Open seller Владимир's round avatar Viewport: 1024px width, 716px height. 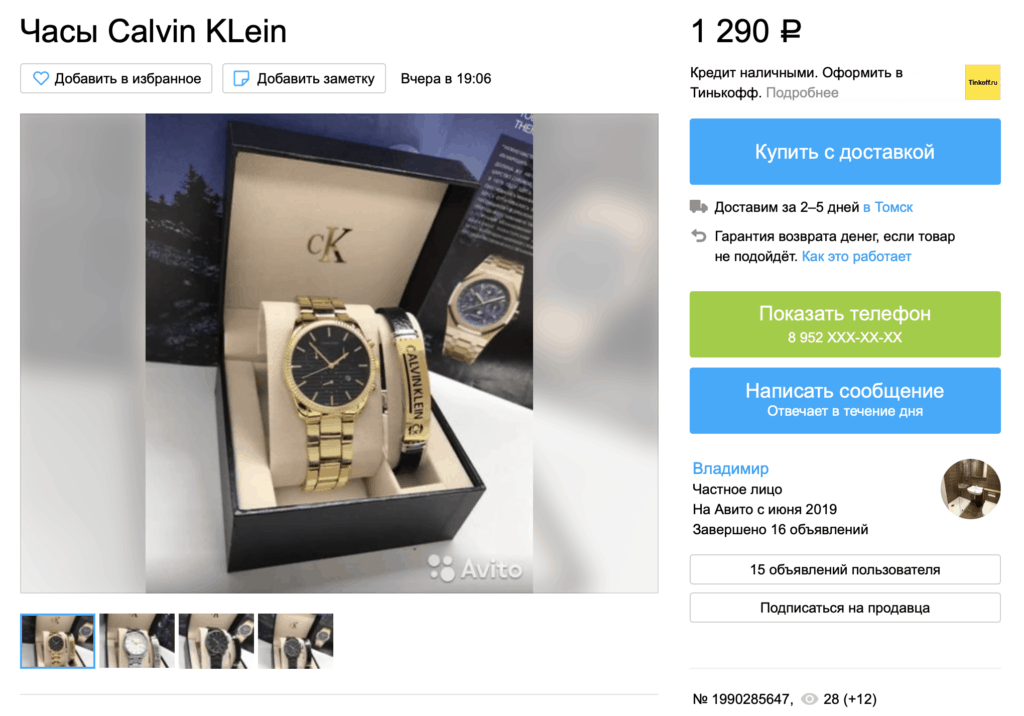point(970,489)
